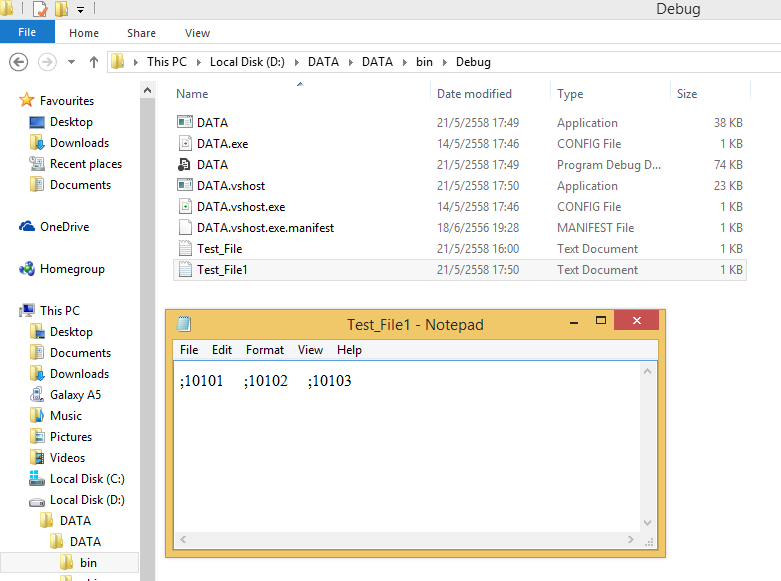Open Local Disk (C:) in navigation pane
The width and height of the screenshot is (781, 581).
[x=87, y=479]
